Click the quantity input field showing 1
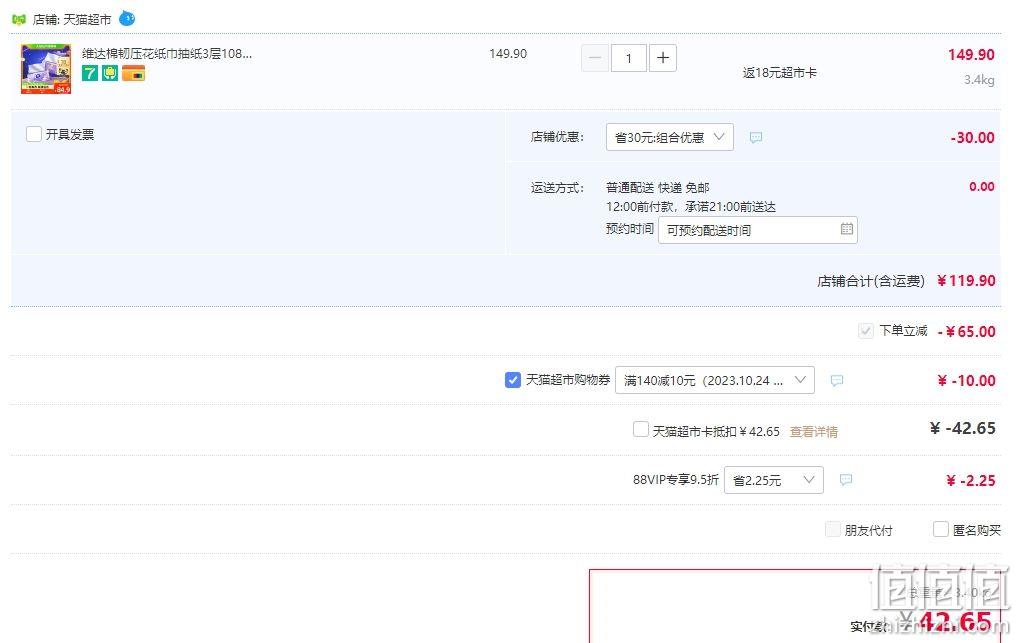The width and height of the screenshot is (1019, 643). coord(628,58)
